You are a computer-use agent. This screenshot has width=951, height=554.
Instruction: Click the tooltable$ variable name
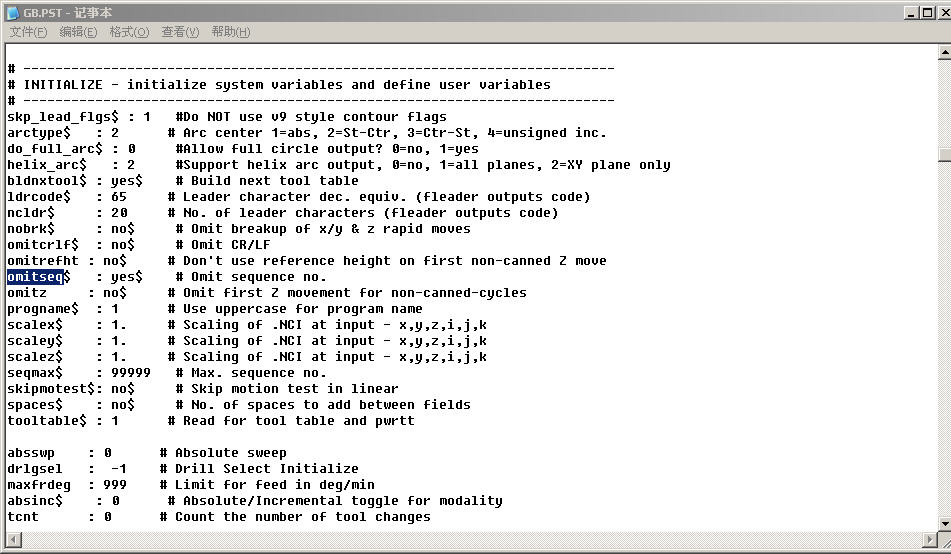47,421
